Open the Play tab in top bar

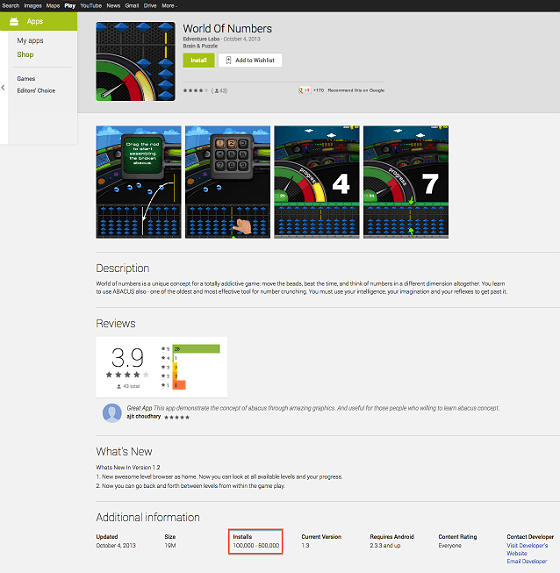(70, 5)
